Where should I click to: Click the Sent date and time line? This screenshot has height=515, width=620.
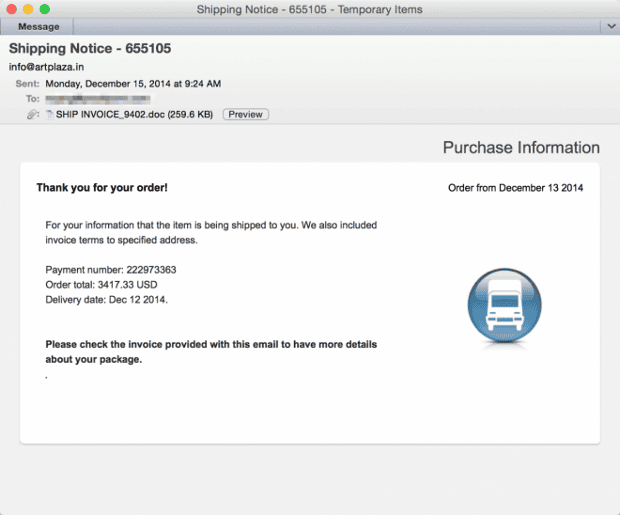[x=133, y=83]
